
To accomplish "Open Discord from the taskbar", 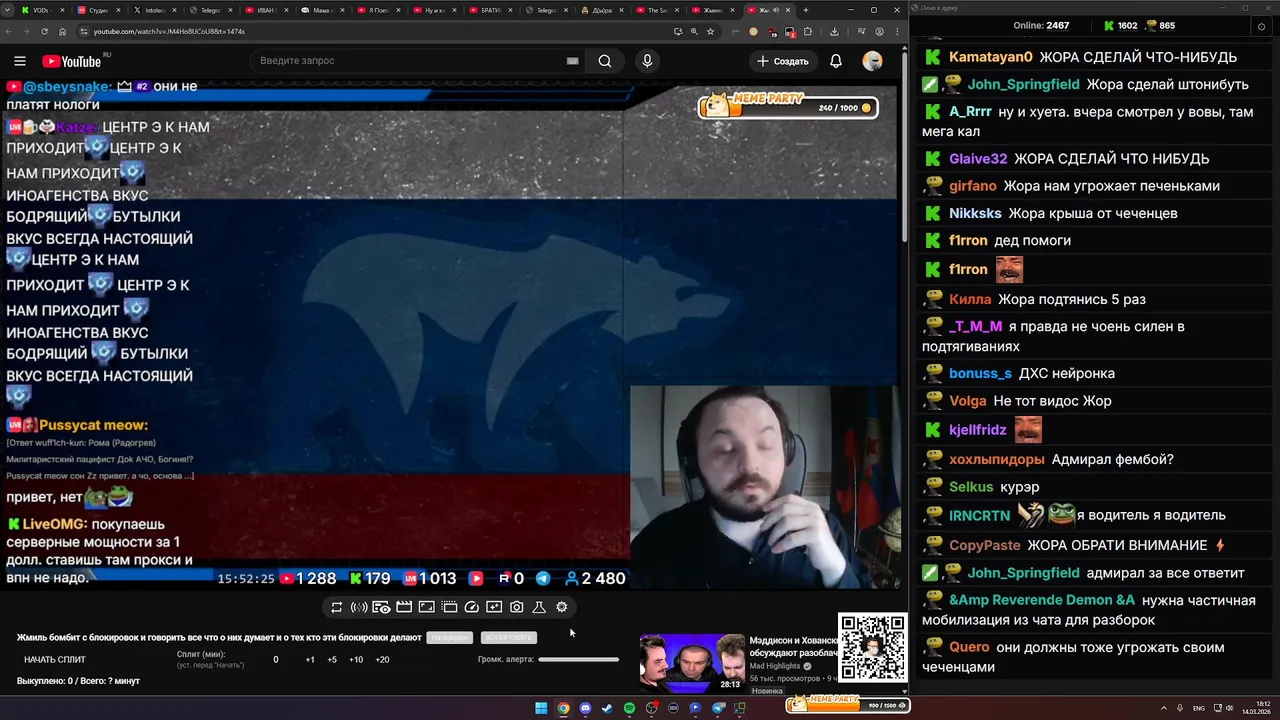I will pyautogui.click(x=585, y=708).
